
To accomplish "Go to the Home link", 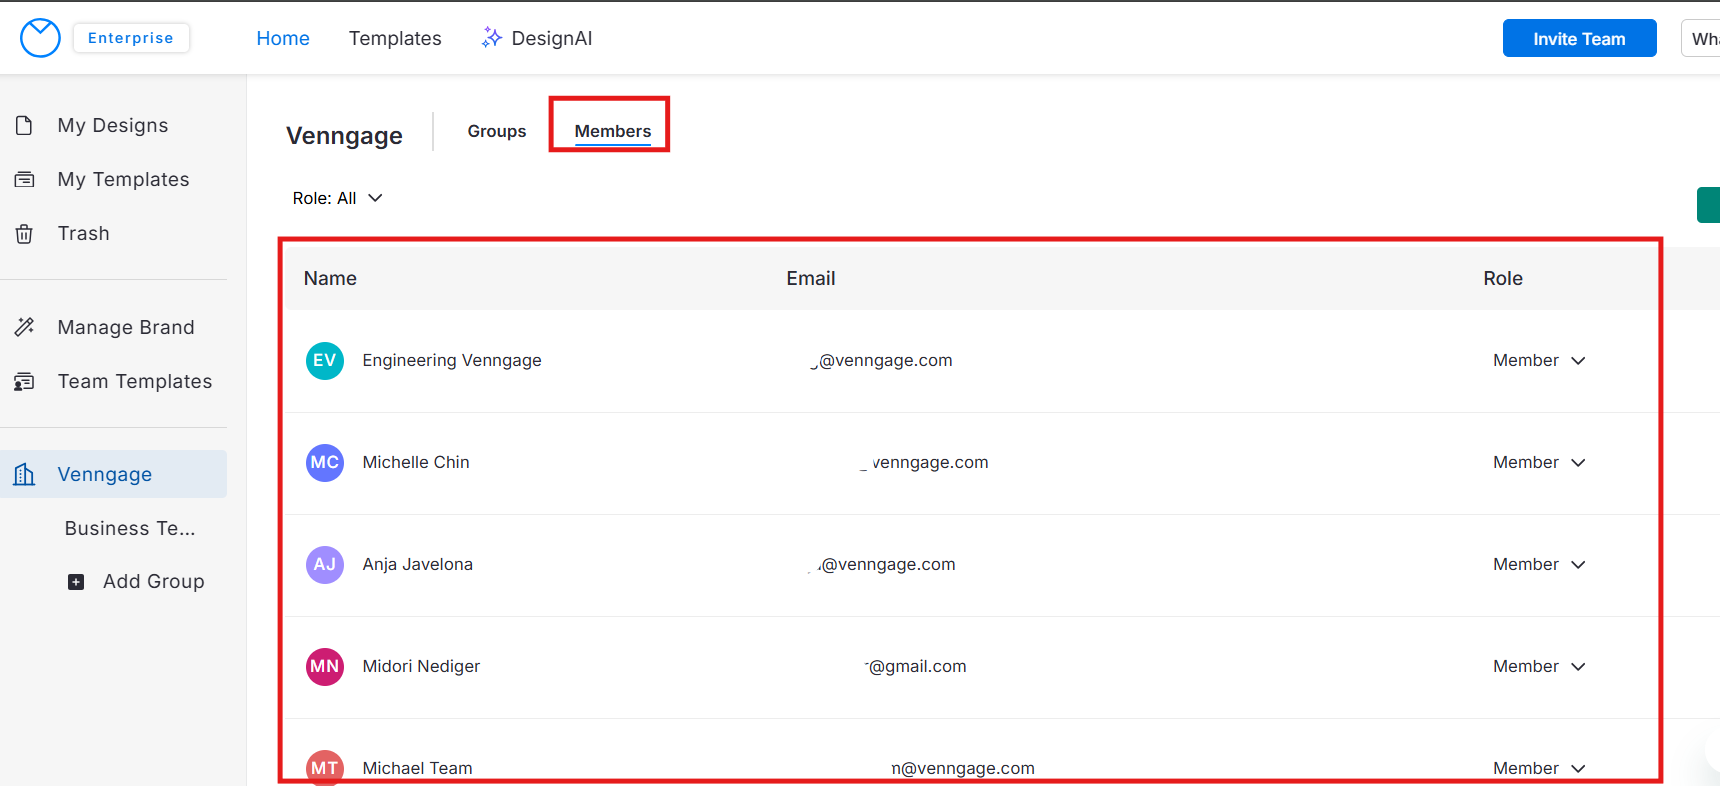I will [283, 38].
